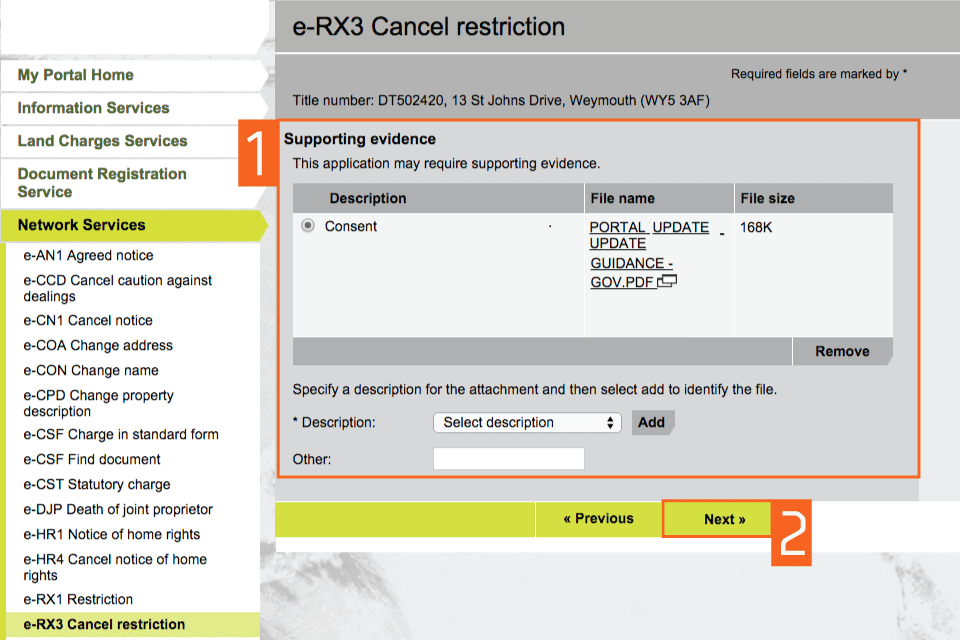Viewport: 960px width, 640px height.
Task: Open e-COA Change address service
Action: click(98, 346)
